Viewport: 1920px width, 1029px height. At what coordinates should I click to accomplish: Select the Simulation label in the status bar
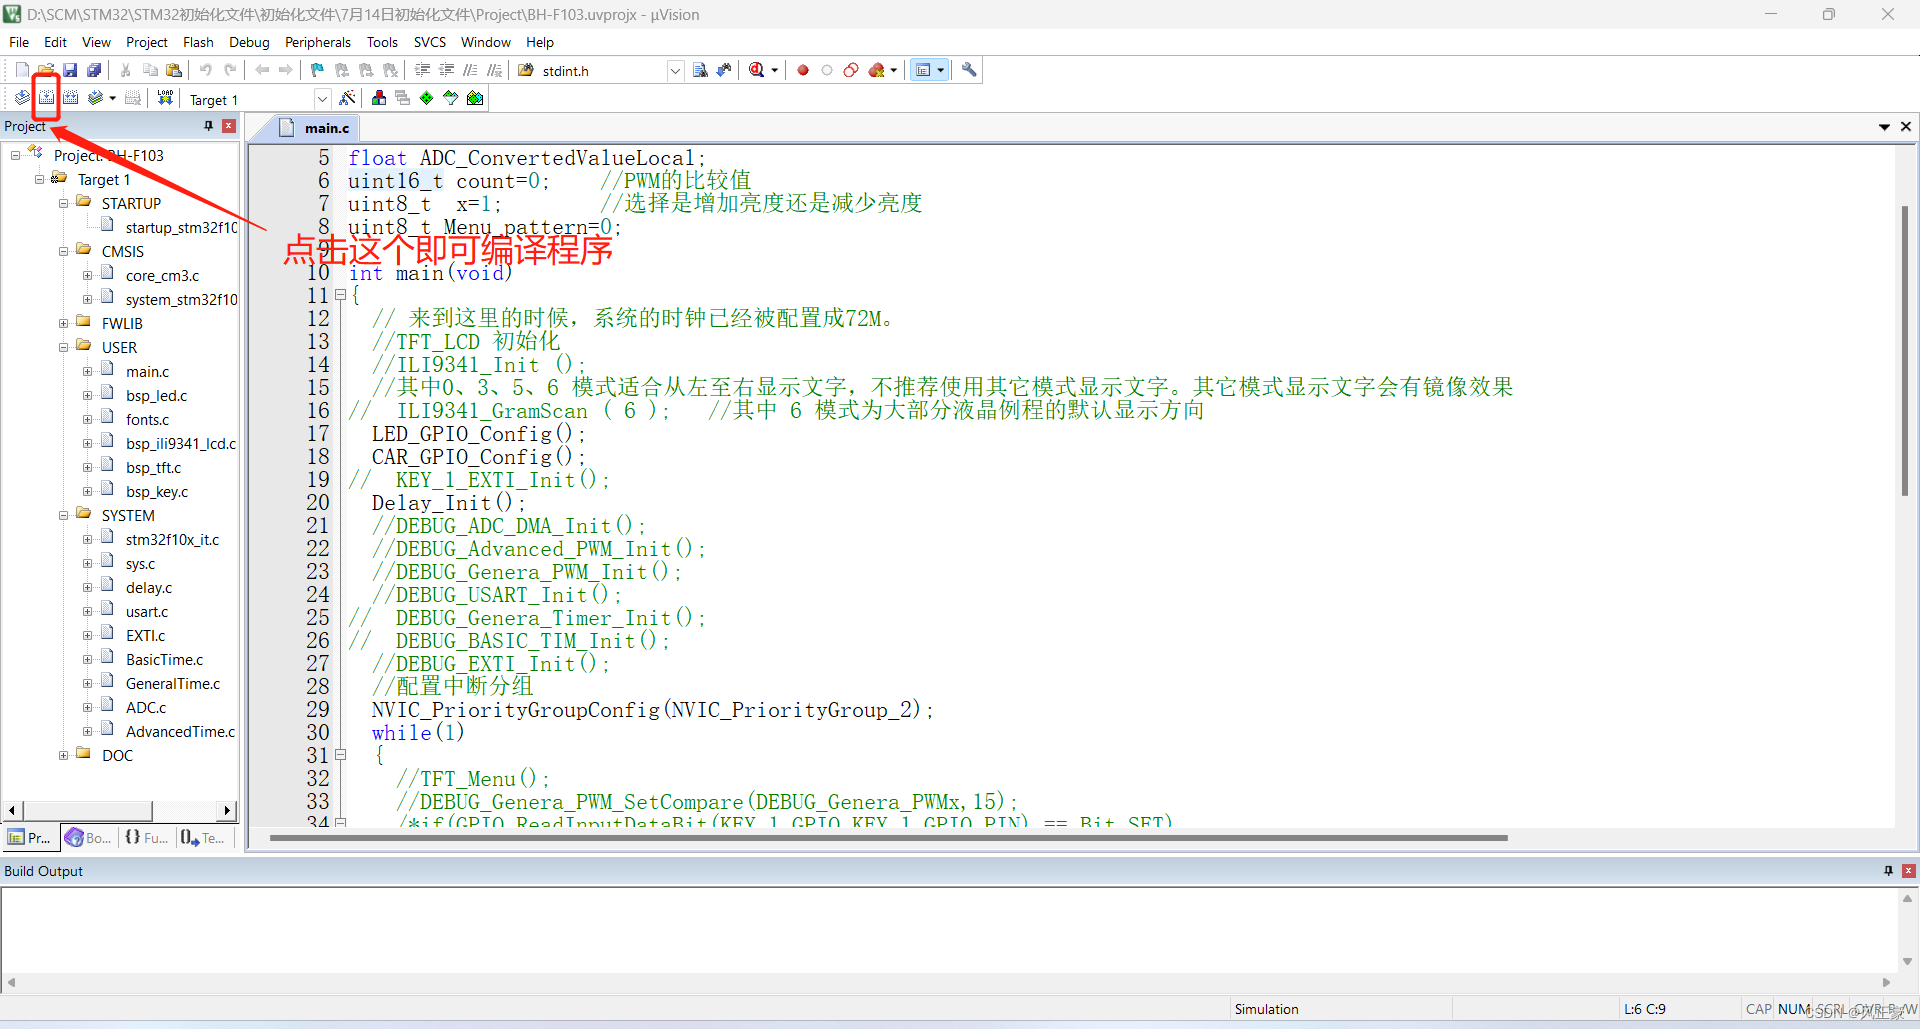pyautogui.click(x=1266, y=1009)
